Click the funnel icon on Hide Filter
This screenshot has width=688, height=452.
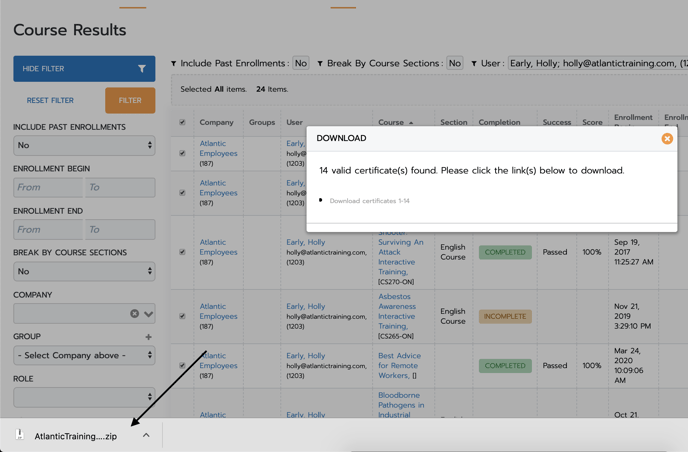coord(142,68)
